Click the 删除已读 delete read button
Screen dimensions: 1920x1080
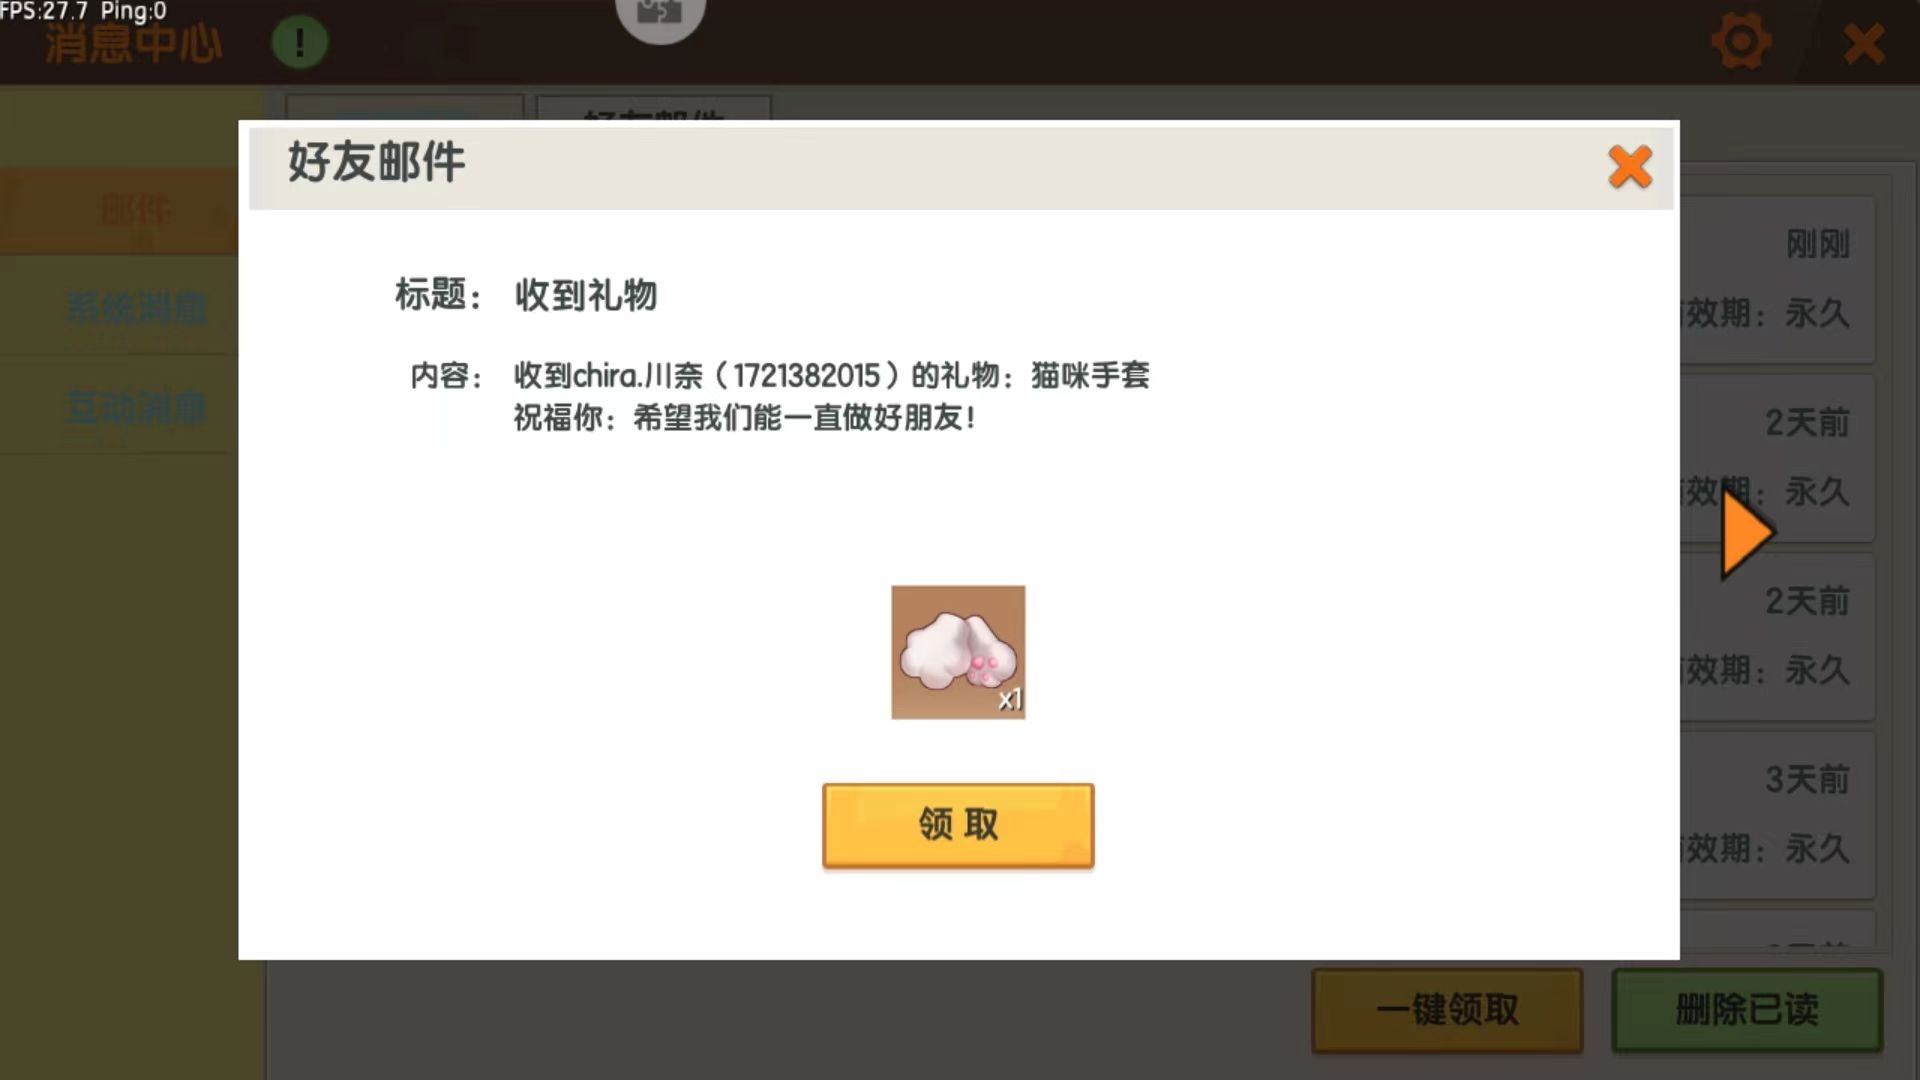[1747, 1010]
